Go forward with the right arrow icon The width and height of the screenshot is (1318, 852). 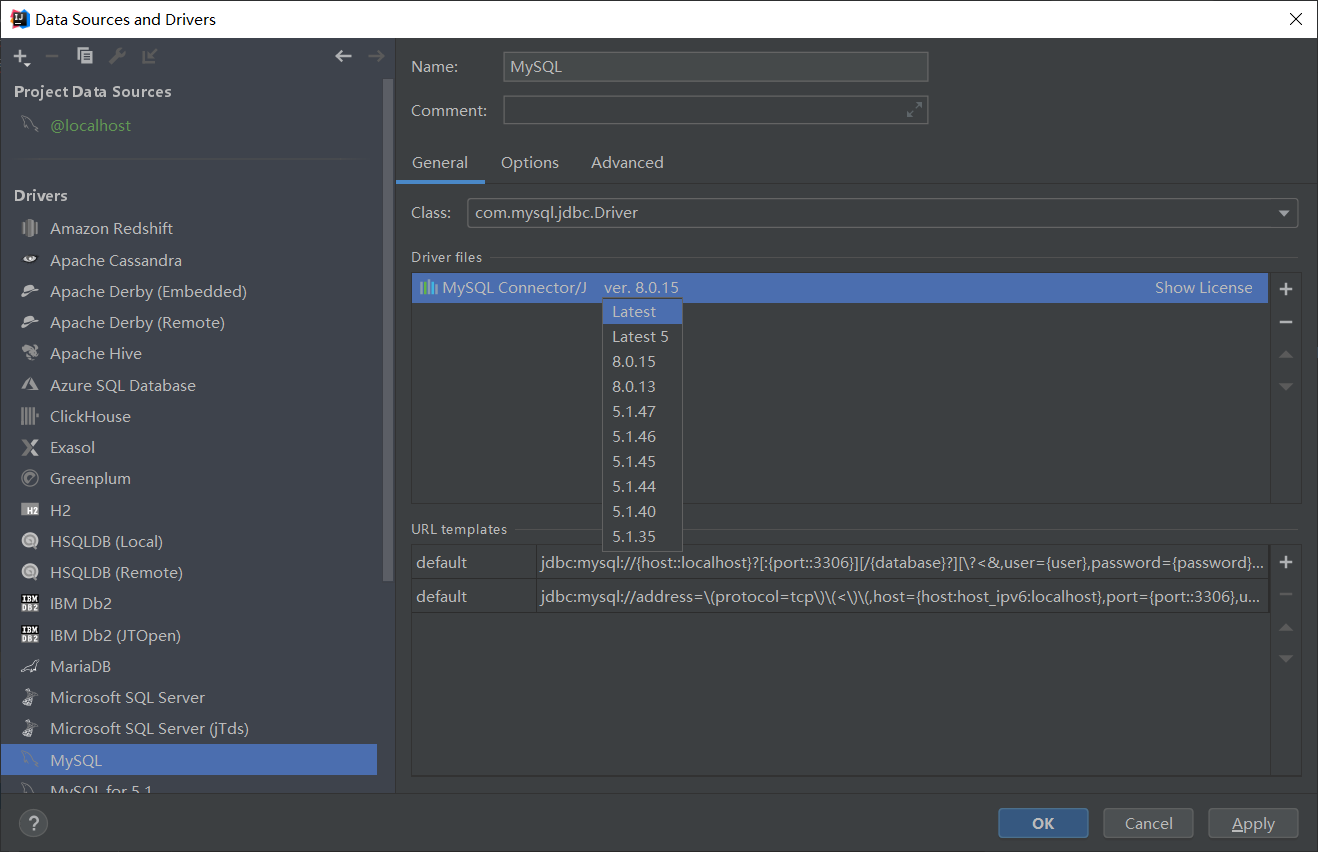(376, 57)
